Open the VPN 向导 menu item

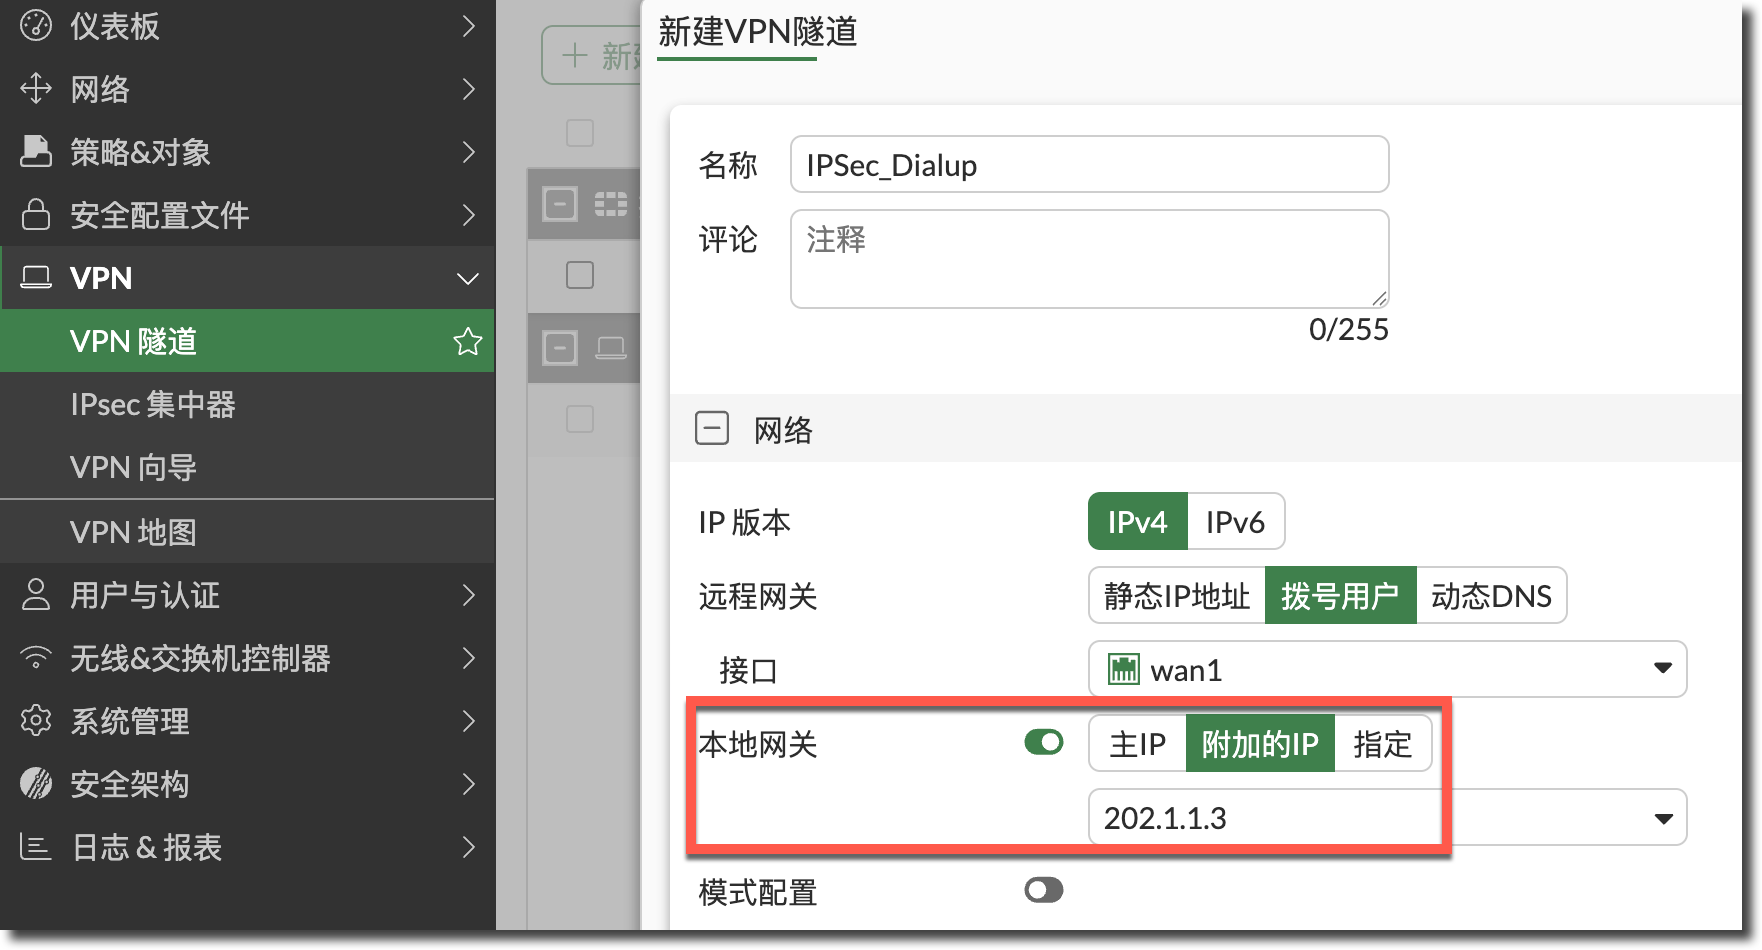tap(133, 468)
